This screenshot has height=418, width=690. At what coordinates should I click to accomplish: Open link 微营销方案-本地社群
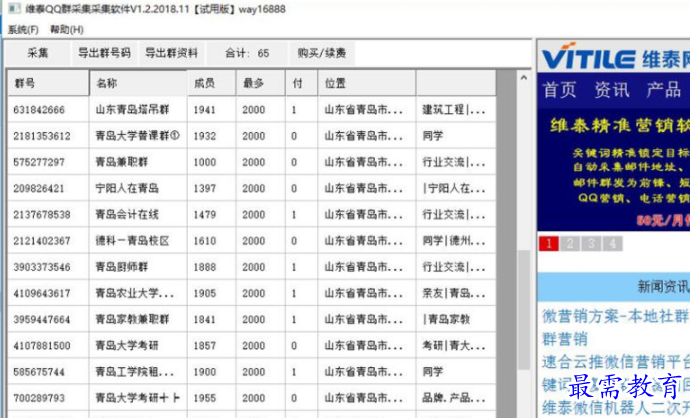(616, 316)
